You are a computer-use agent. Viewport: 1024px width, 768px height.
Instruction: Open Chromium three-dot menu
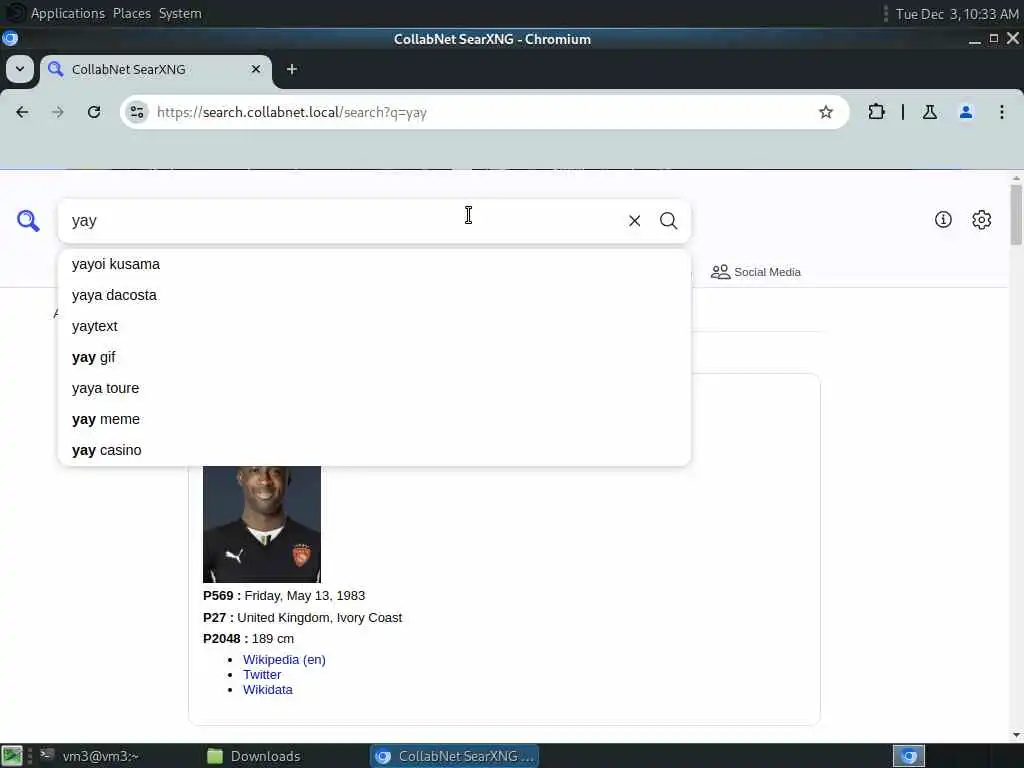pos(1002,112)
